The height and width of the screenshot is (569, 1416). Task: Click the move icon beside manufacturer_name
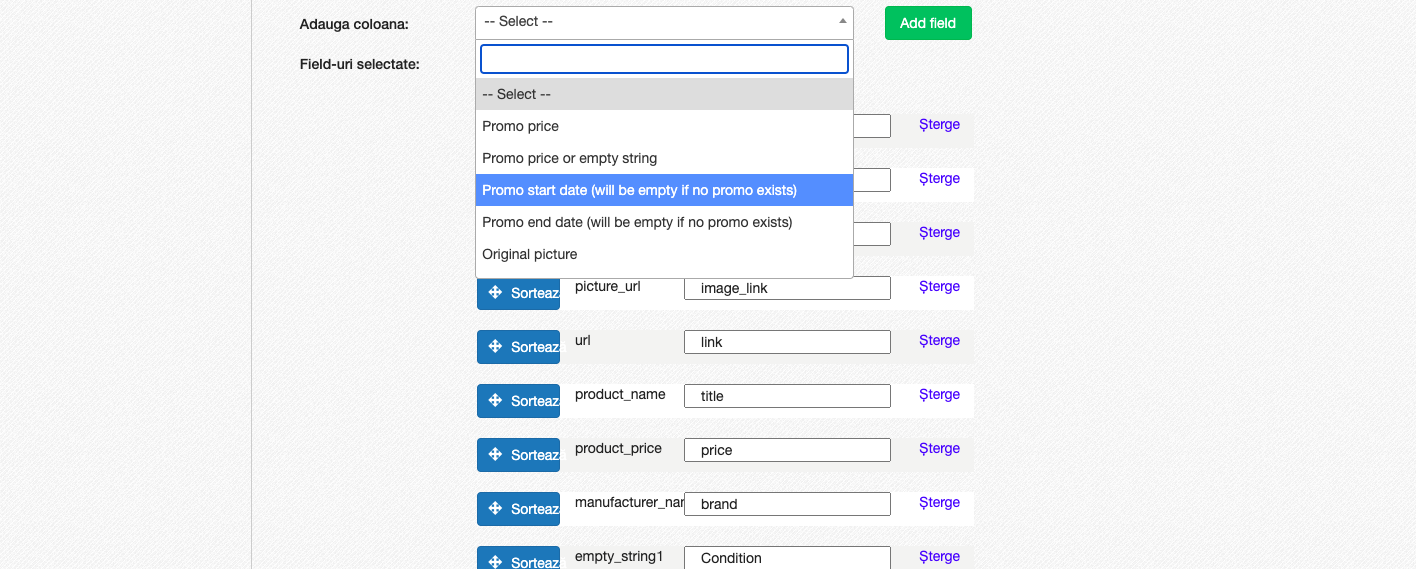click(495, 509)
